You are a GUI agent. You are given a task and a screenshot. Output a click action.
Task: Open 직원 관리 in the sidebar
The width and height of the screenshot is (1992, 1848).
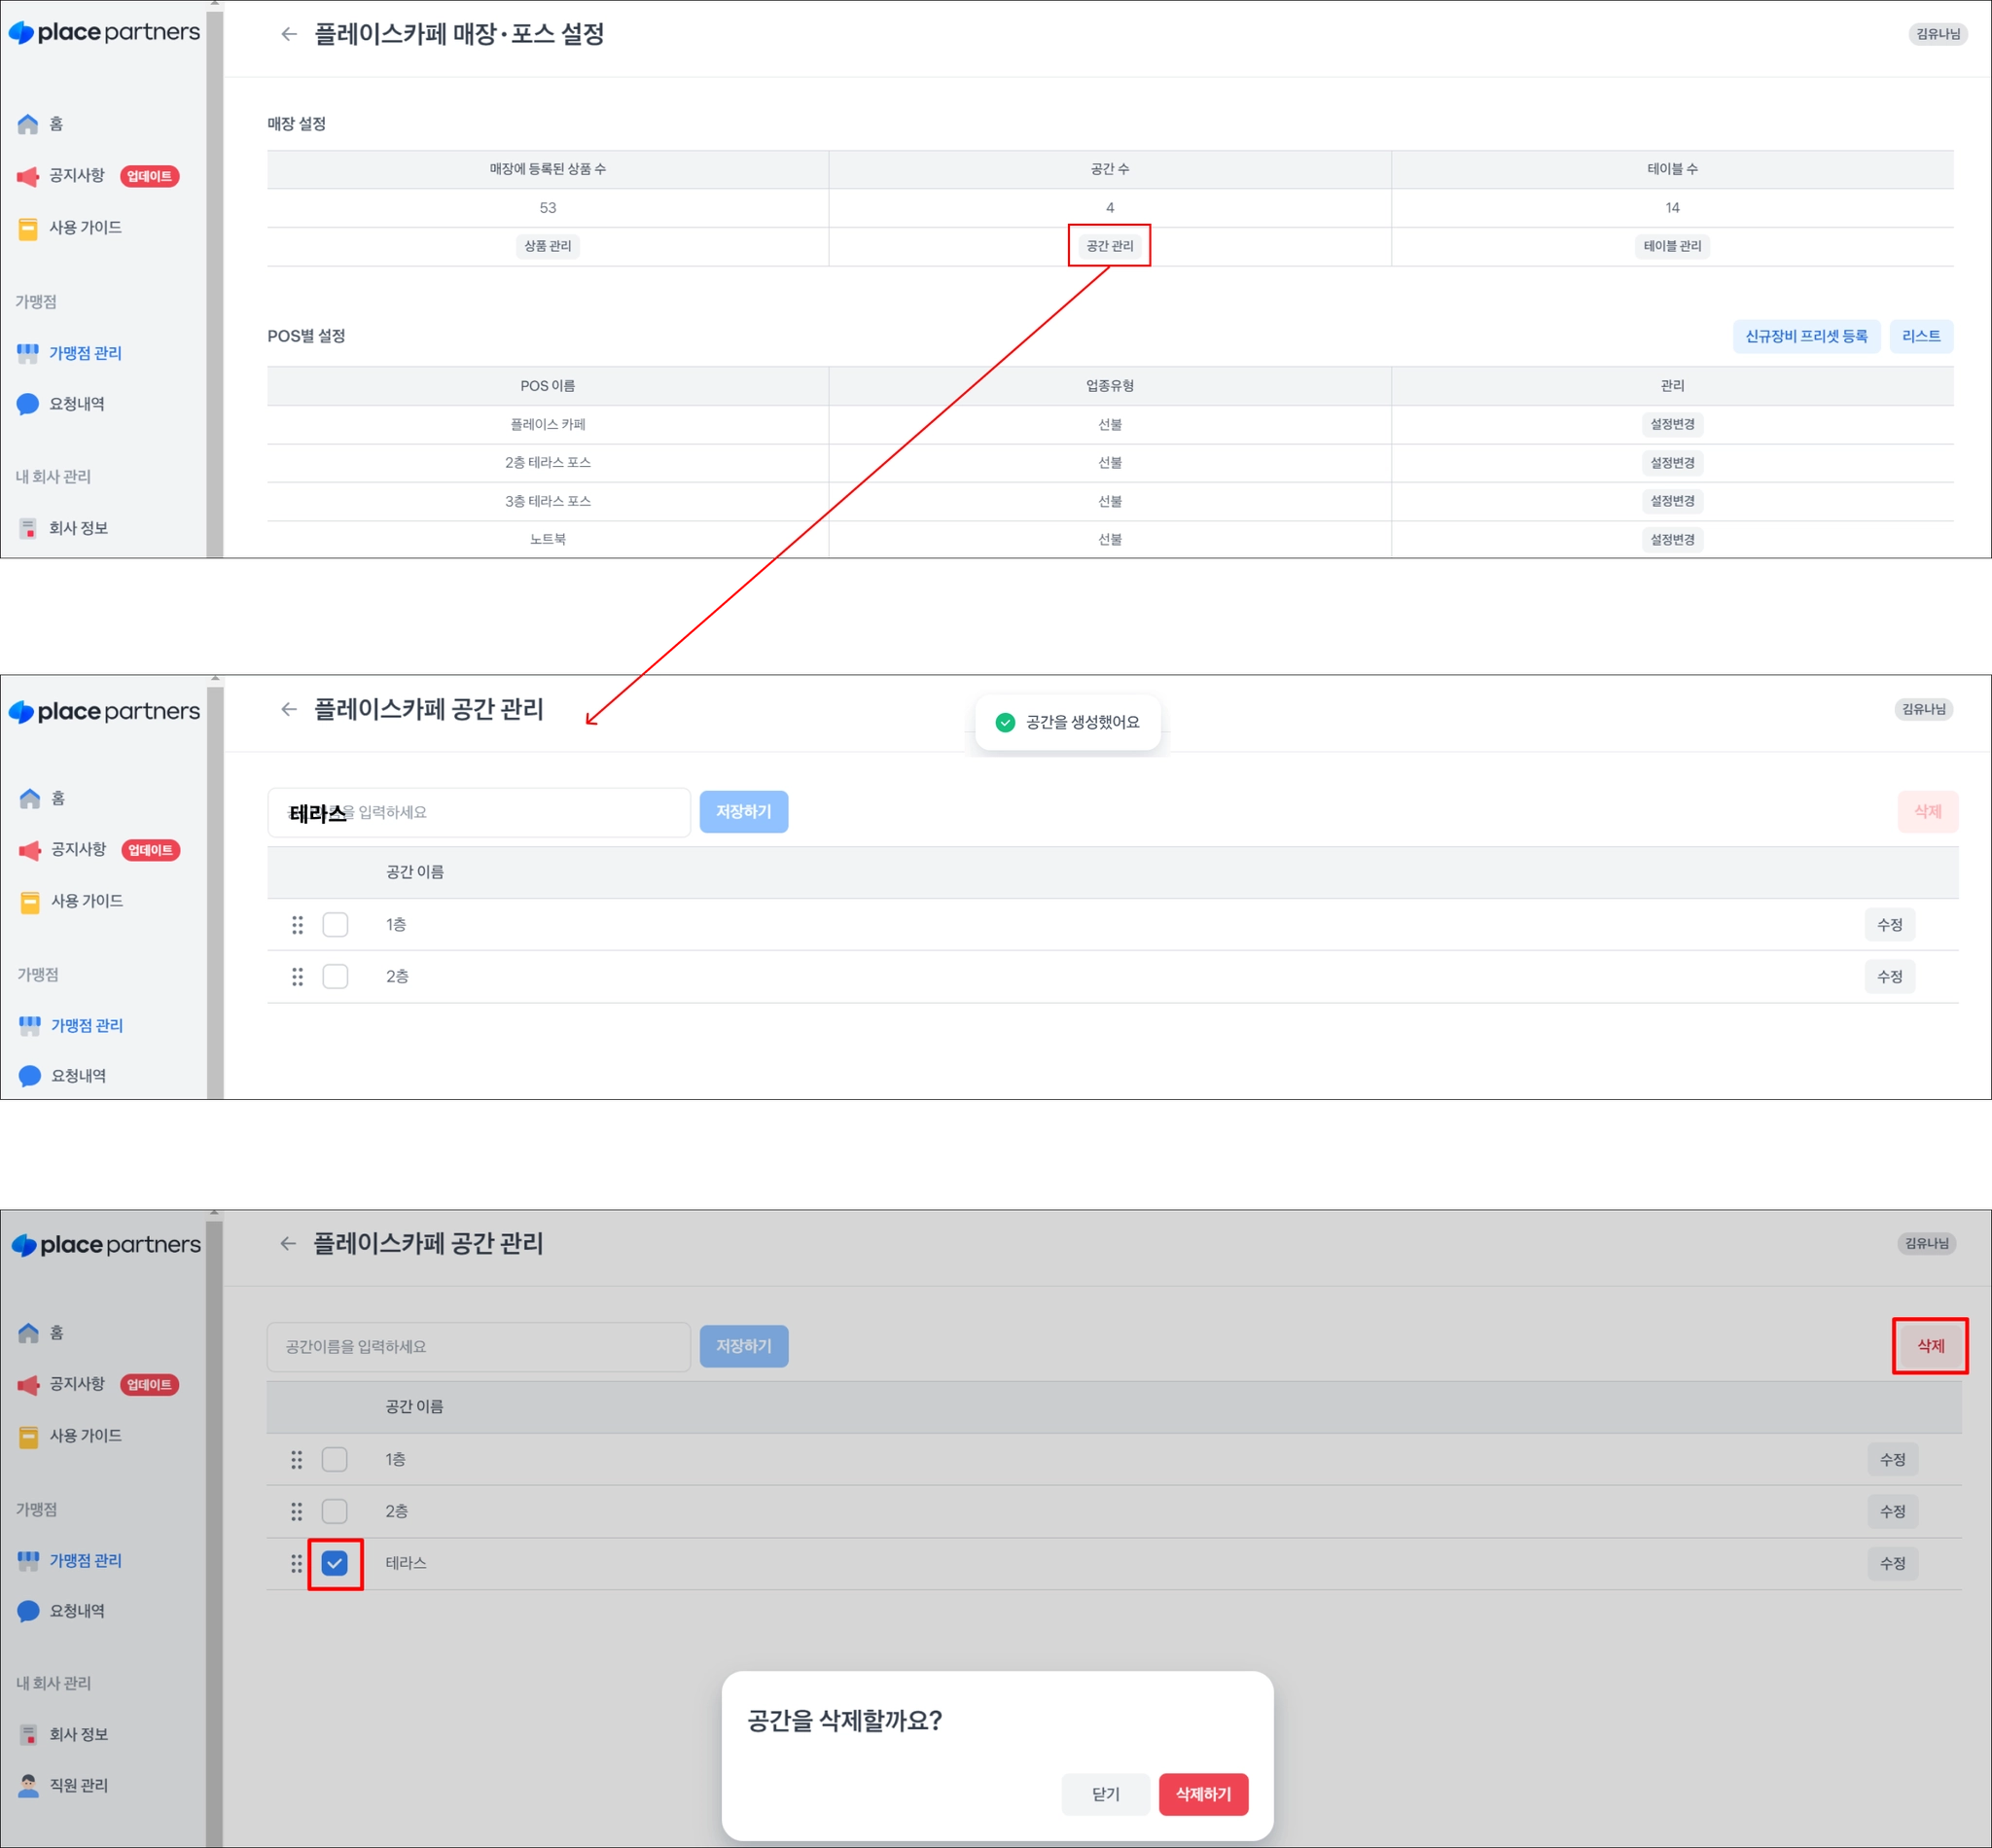coord(78,1784)
